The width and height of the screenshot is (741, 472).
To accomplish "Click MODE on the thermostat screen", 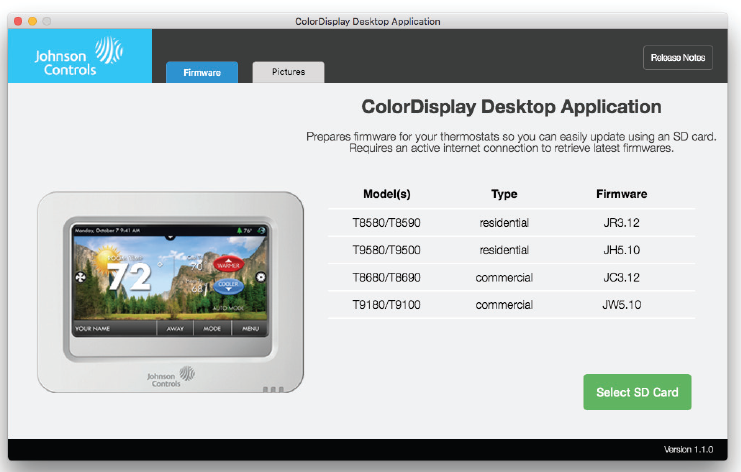I will coord(212,328).
